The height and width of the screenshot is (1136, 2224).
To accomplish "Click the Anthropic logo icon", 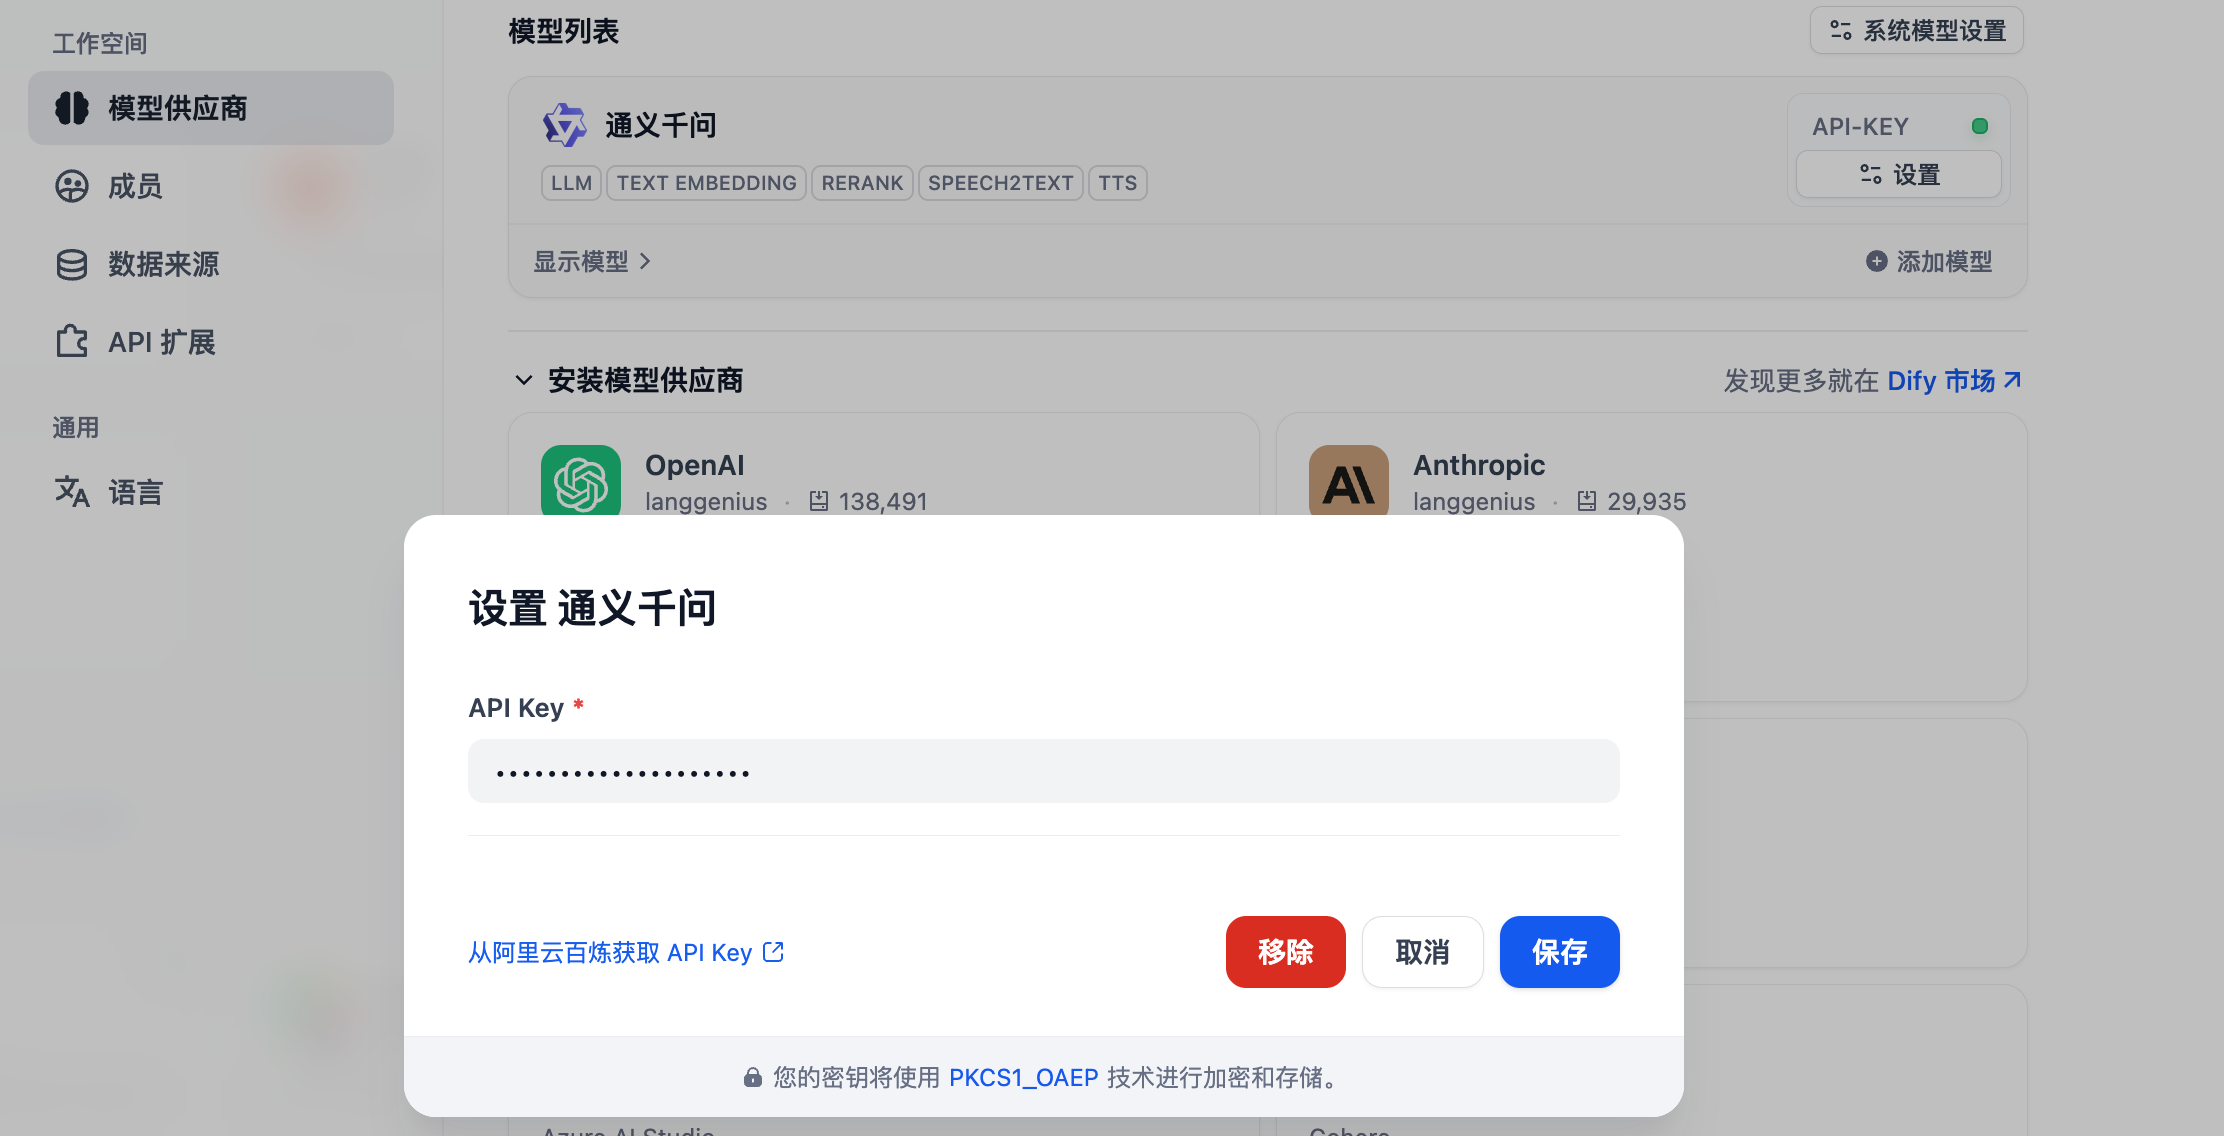I will pyautogui.click(x=1349, y=481).
